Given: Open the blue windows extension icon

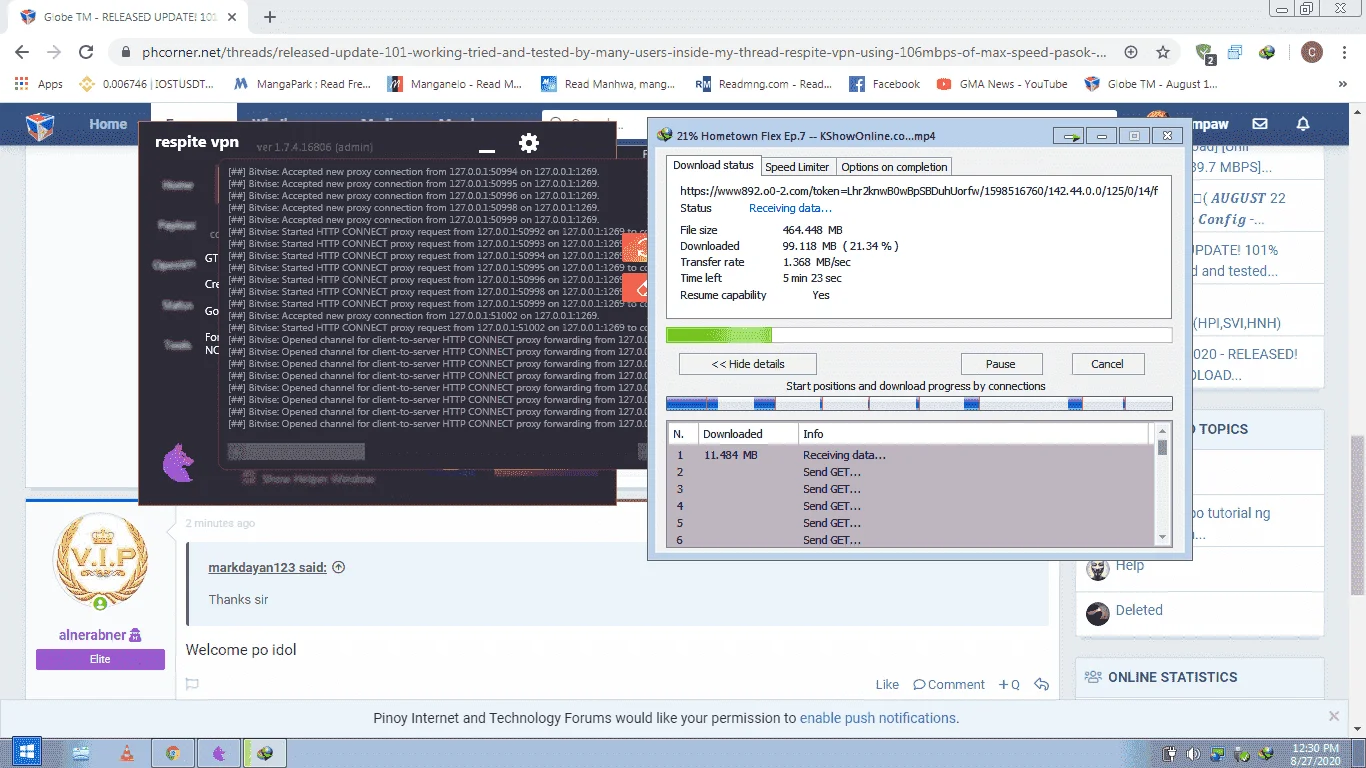Looking at the screenshot, I should pyautogui.click(x=1236, y=52).
